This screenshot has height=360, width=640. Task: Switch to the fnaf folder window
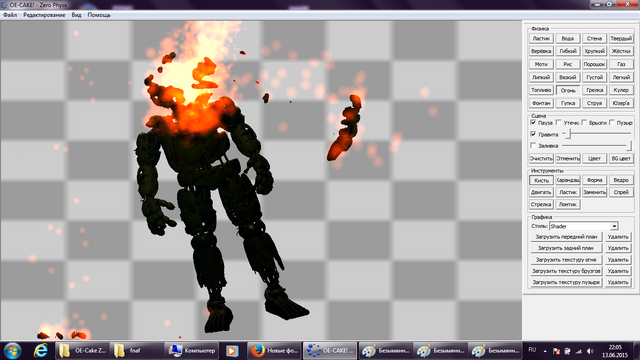pyautogui.click(x=137, y=351)
